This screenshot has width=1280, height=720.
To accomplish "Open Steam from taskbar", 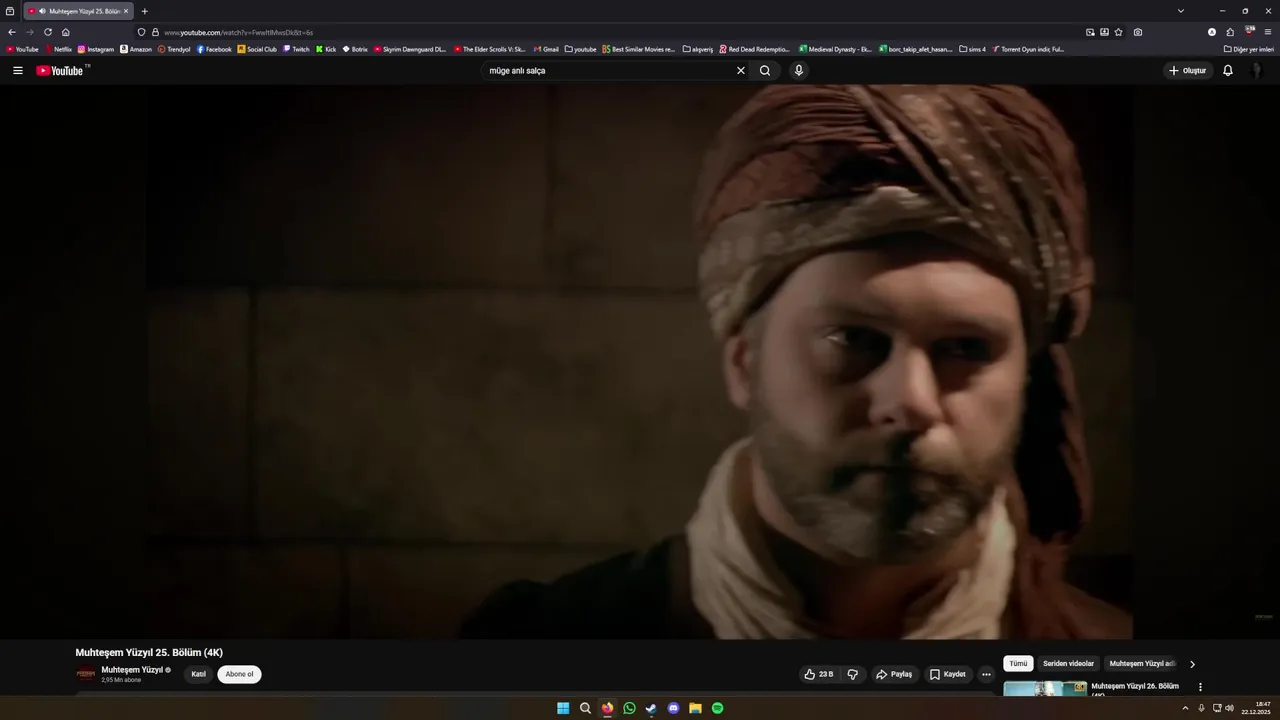I will coord(651,708).
